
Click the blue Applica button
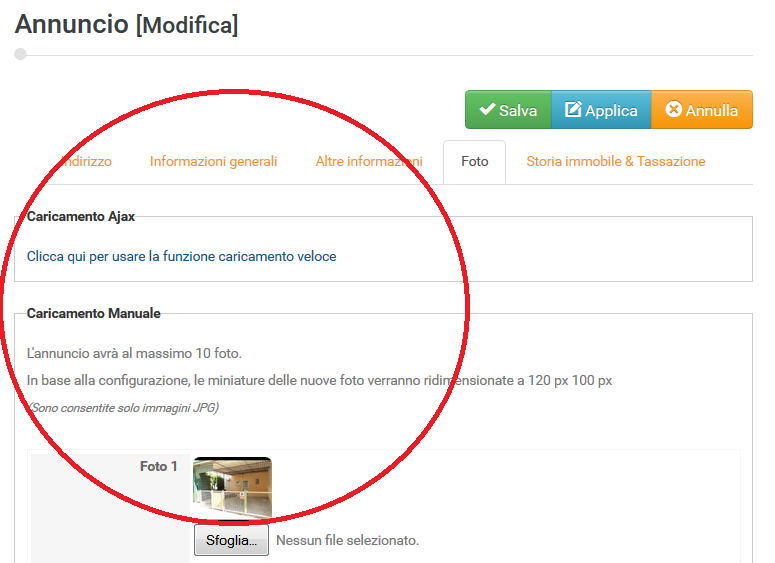[601, 110]
